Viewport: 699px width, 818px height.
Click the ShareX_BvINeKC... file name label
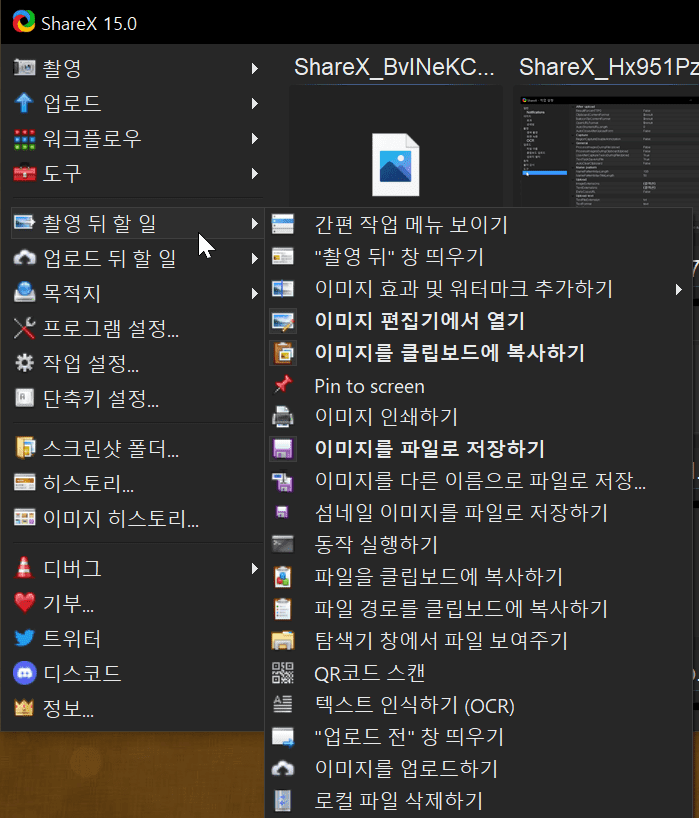point(394,67)
